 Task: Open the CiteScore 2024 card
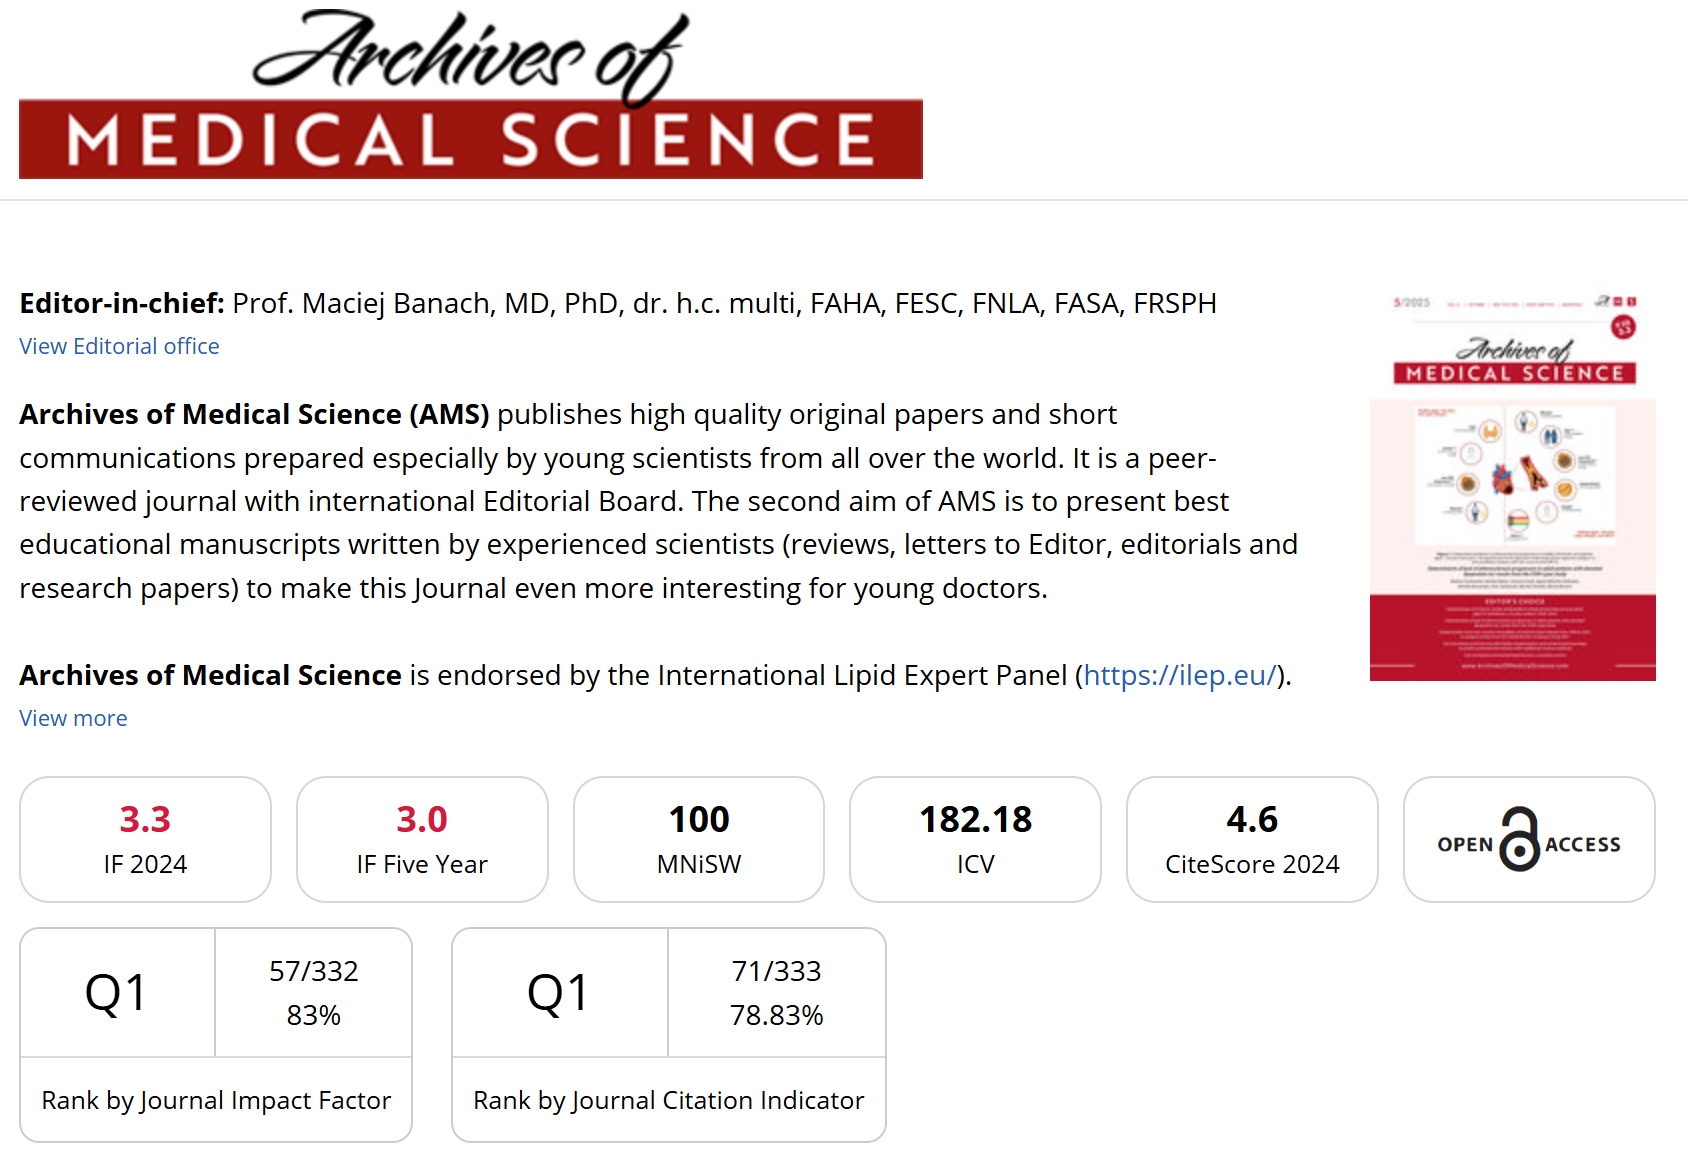coord(1252,839)
